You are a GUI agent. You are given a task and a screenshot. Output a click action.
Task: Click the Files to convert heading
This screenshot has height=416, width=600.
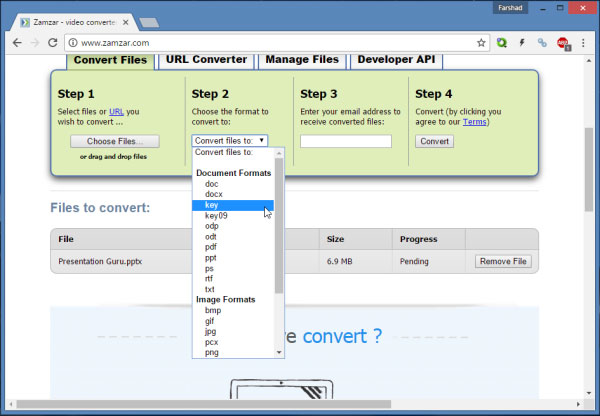point(100,208)
